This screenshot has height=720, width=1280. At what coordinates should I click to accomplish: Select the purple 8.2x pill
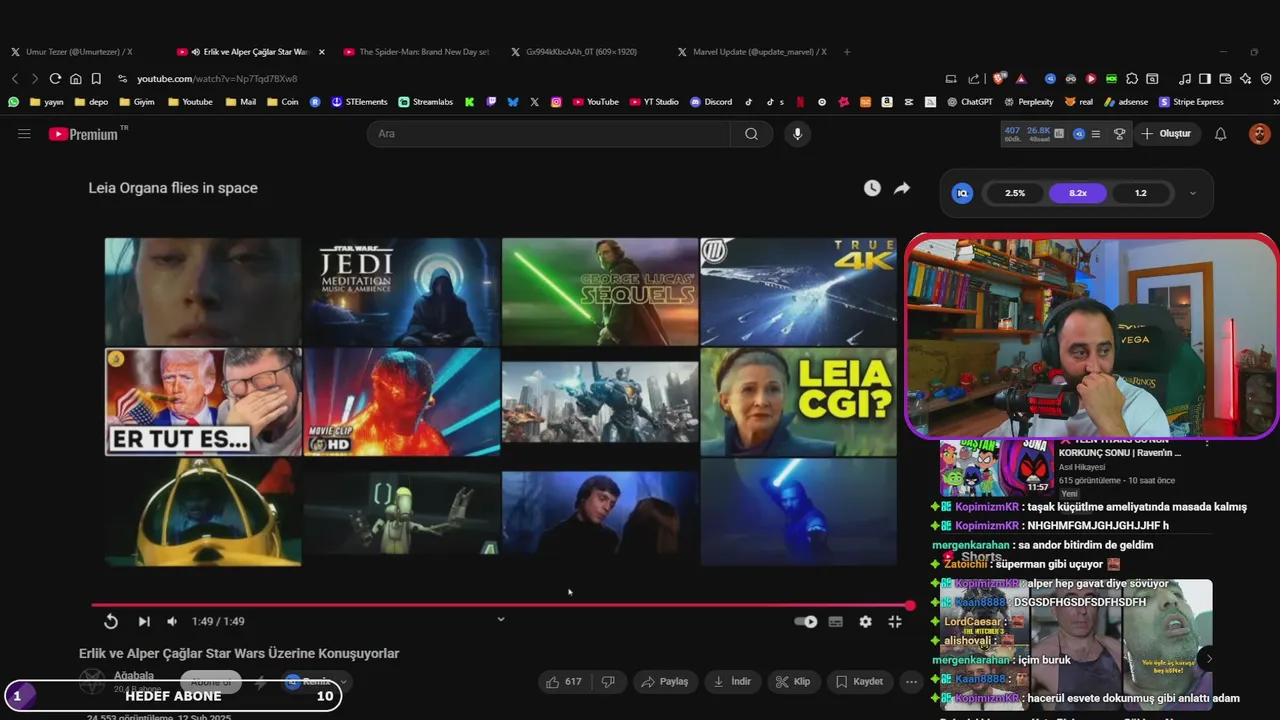click(1077, 193)
